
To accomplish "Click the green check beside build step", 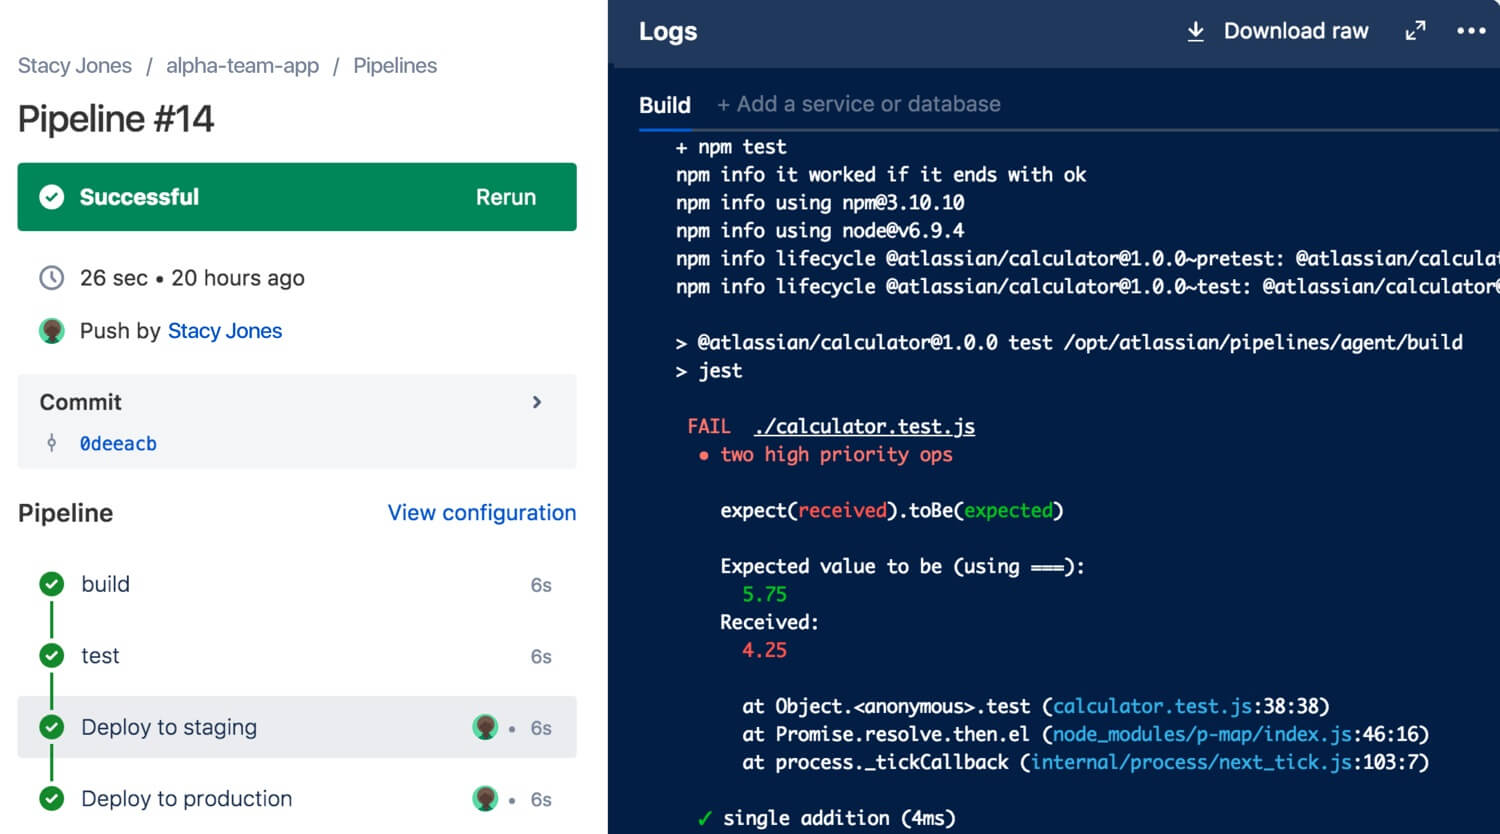I will point(51,584).
